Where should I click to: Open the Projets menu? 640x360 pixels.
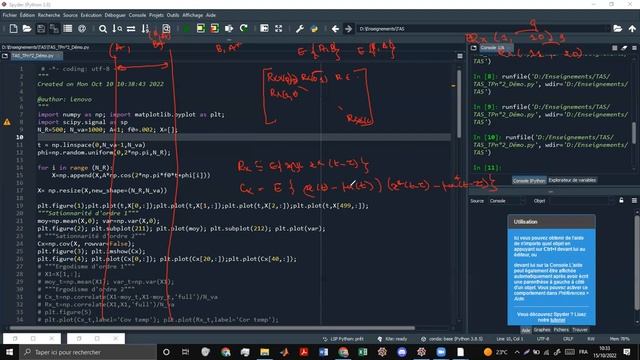156,15
